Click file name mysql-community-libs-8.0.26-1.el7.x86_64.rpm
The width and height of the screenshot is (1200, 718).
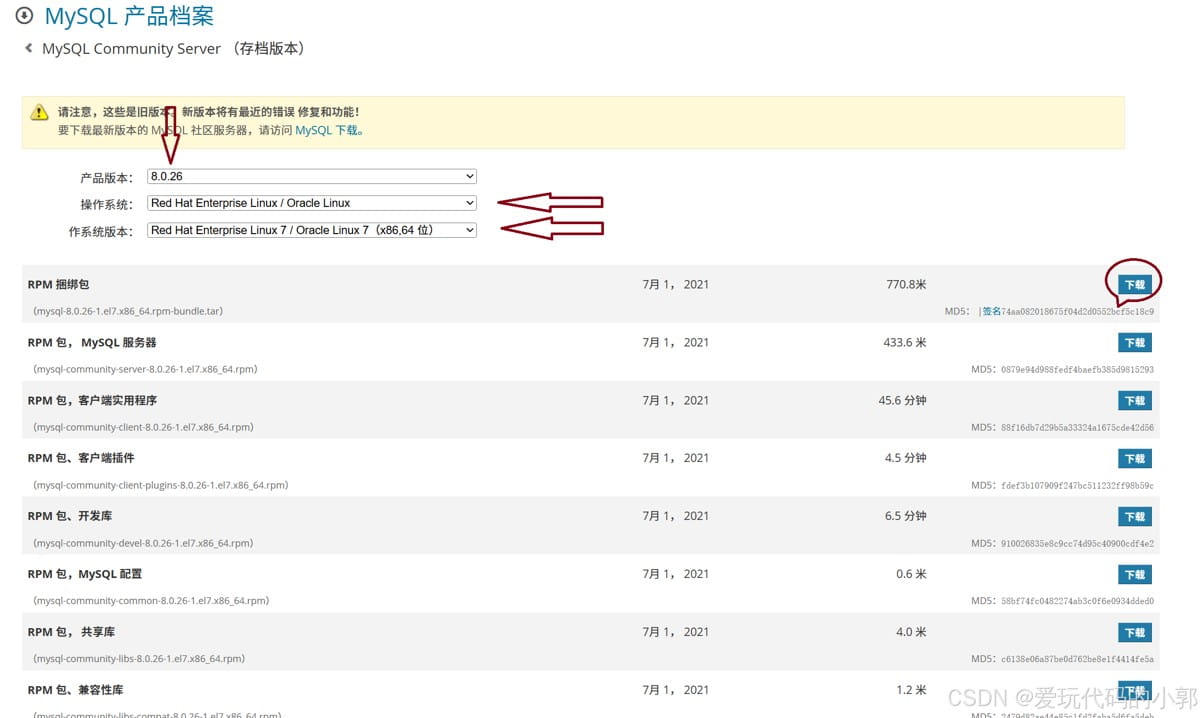click(x=139, y=659)
